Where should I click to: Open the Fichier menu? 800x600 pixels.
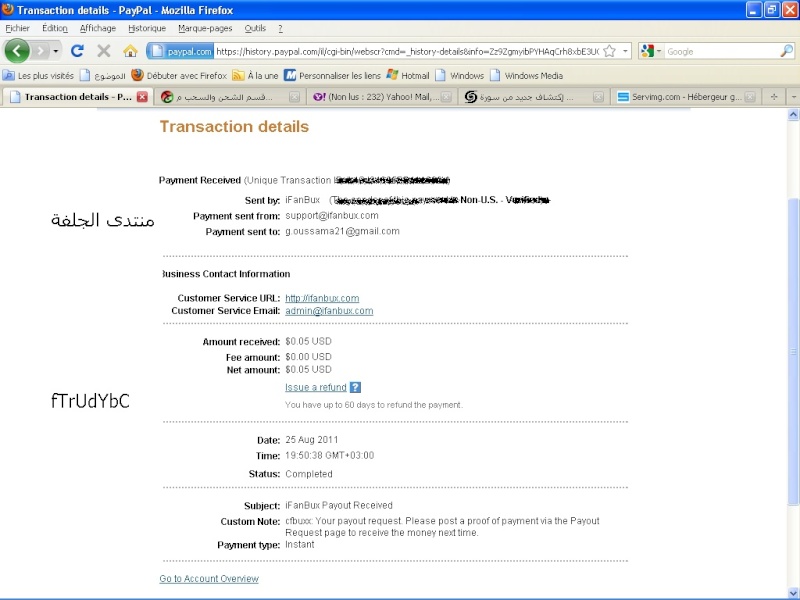point(17,29)
